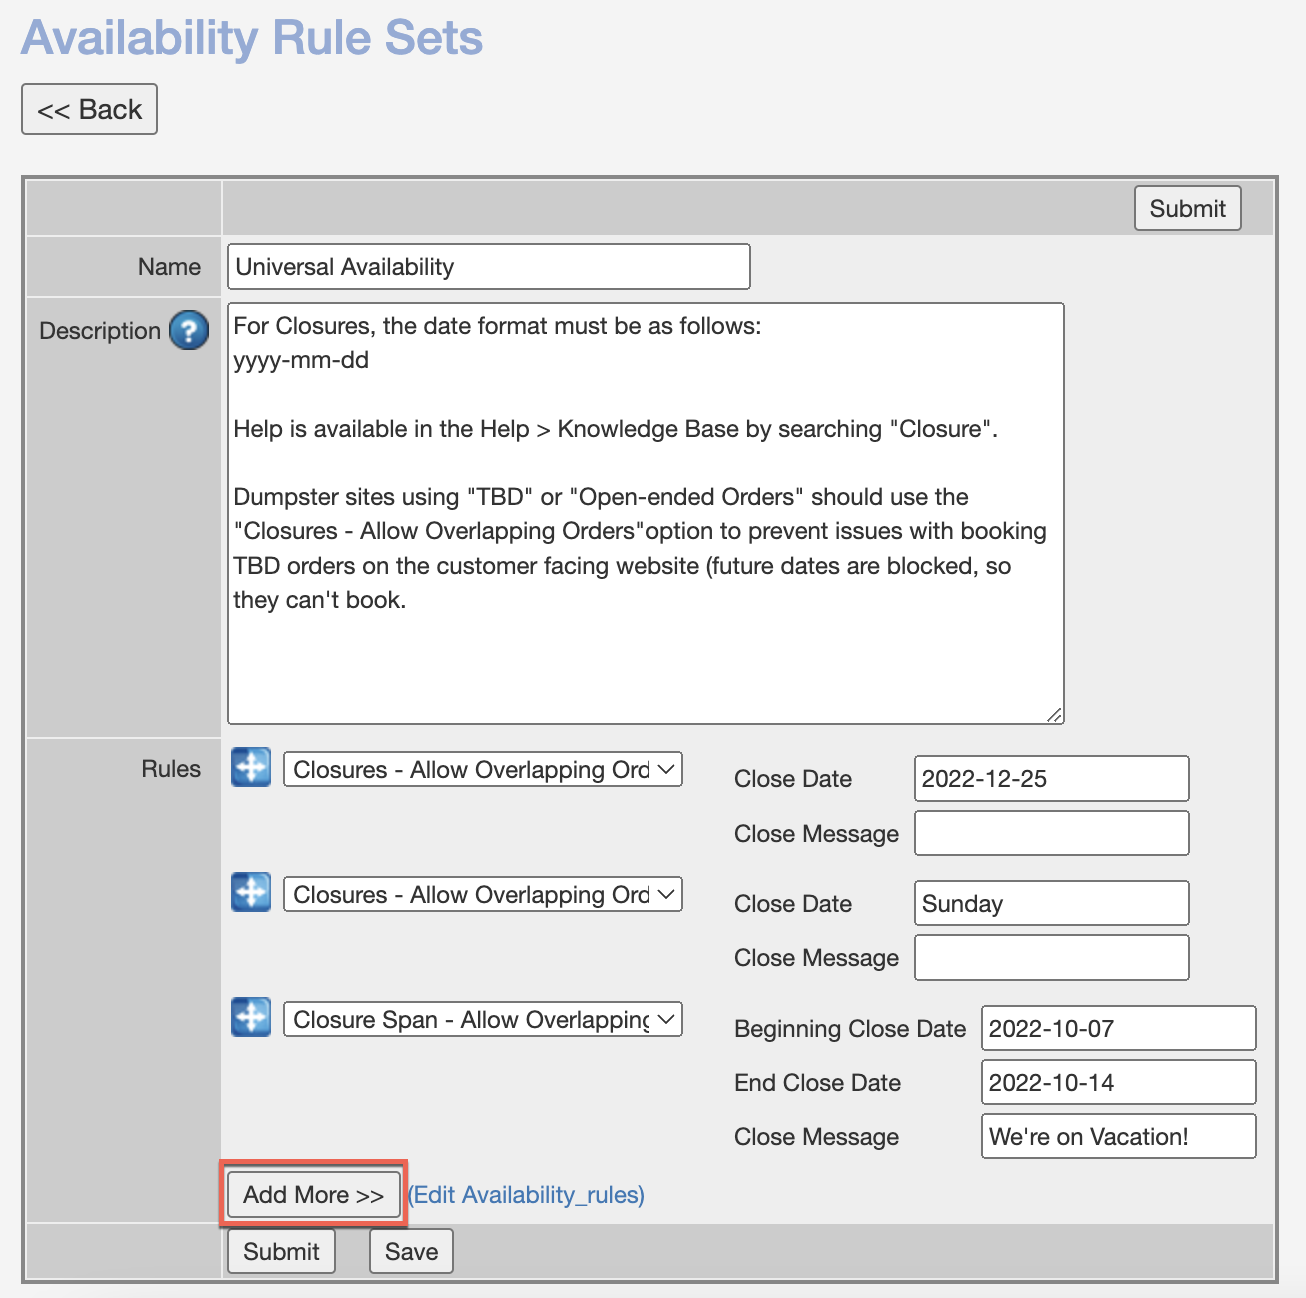
Task: Click the move icon beside the Closure Span rule
Action: tap(251, 1017)
